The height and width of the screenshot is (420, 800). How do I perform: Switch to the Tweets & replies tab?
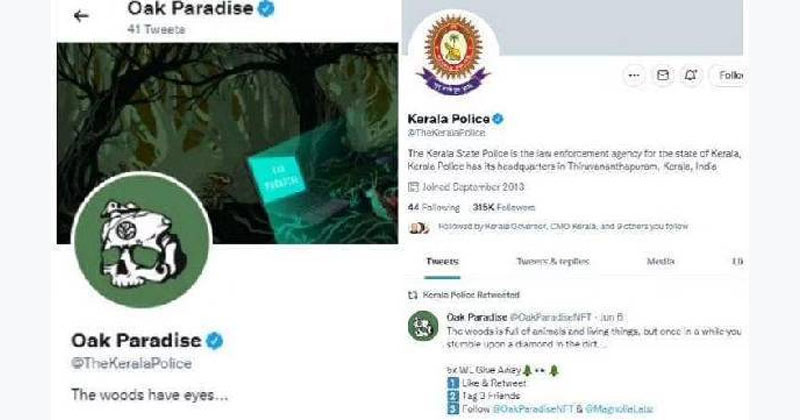553,261
